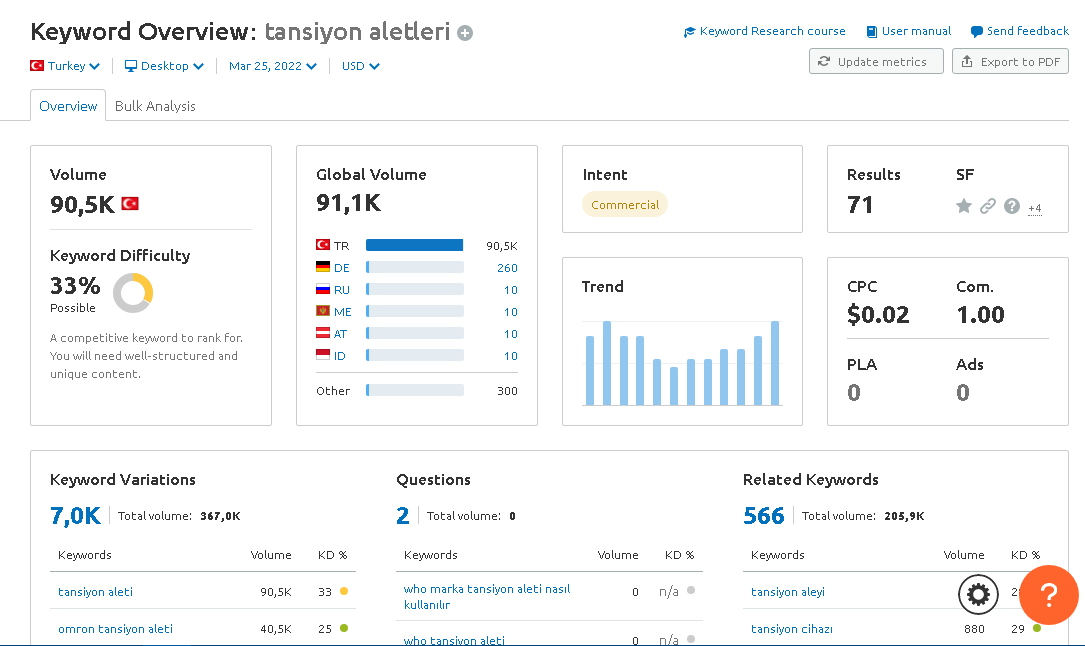Click the +4 more SERP features
This screenshot has width=1085, height=646.
coord(1034,208)
